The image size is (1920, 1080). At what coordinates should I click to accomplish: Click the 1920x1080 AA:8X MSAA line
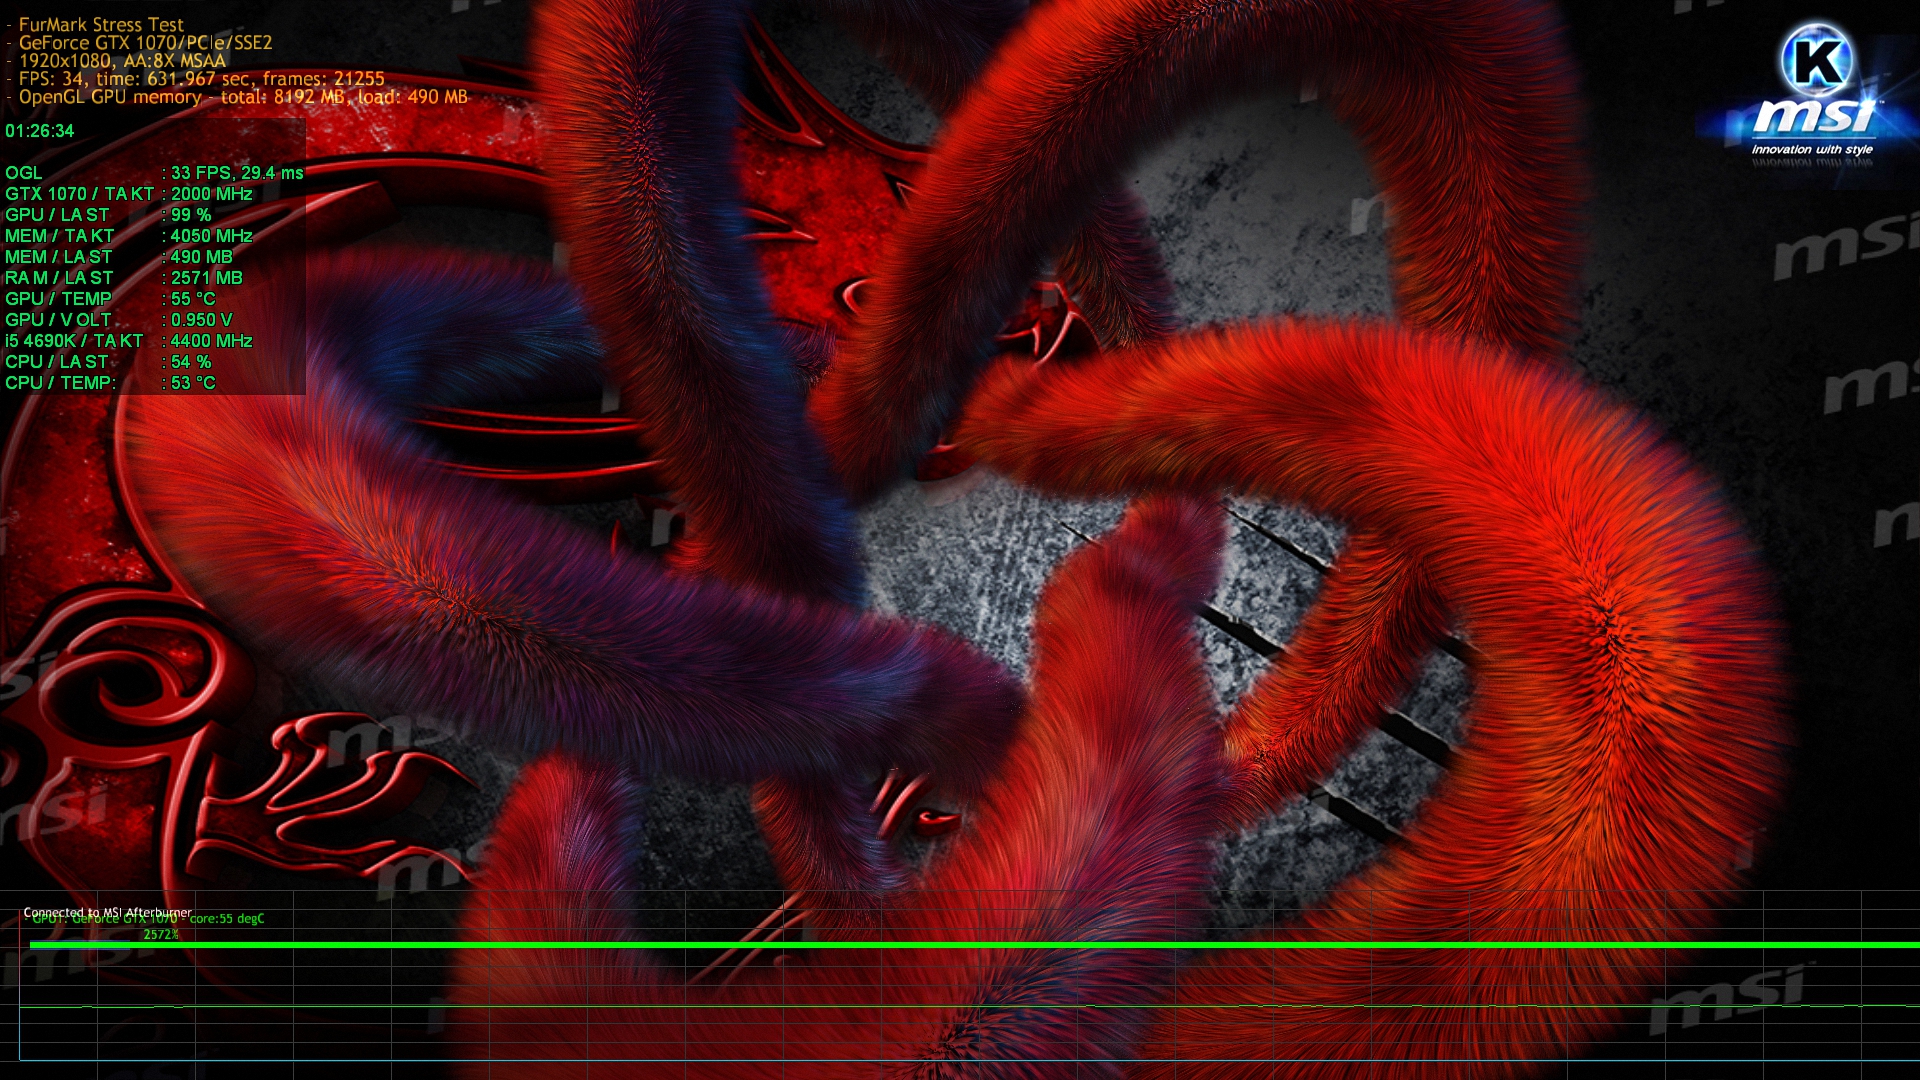[x=122, y=60]
